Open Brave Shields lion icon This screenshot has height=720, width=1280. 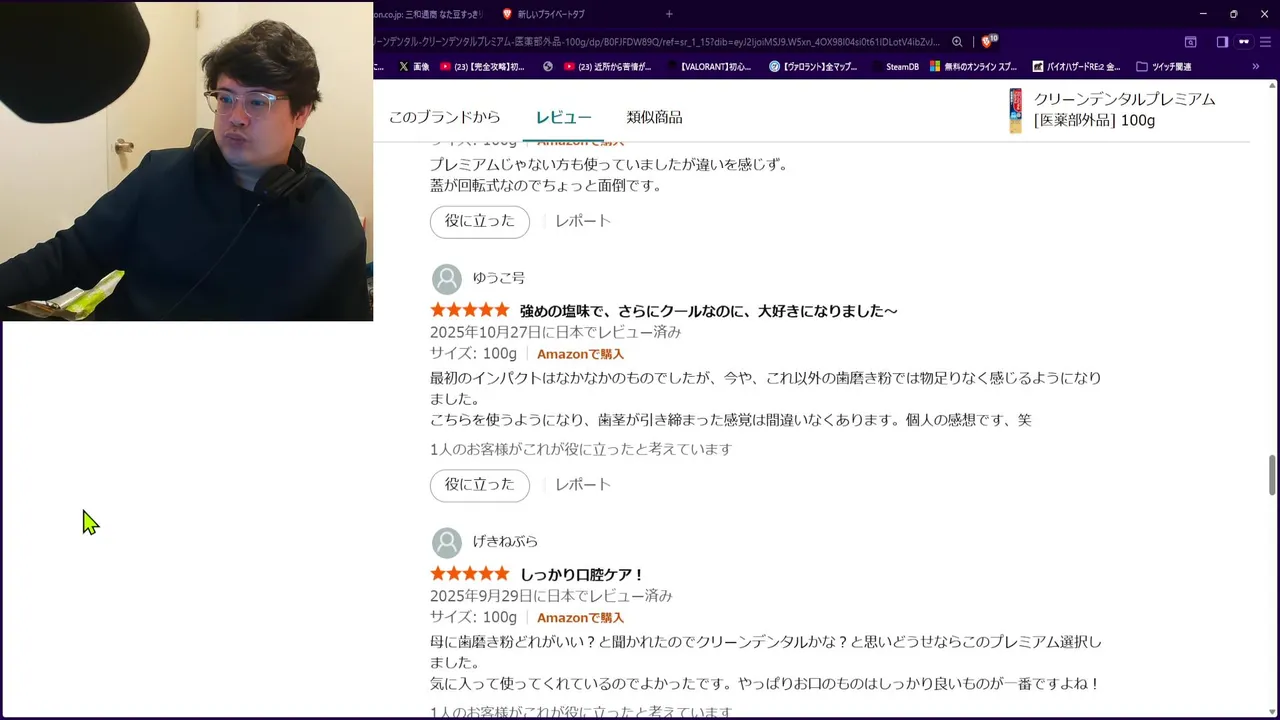(988, 42)
